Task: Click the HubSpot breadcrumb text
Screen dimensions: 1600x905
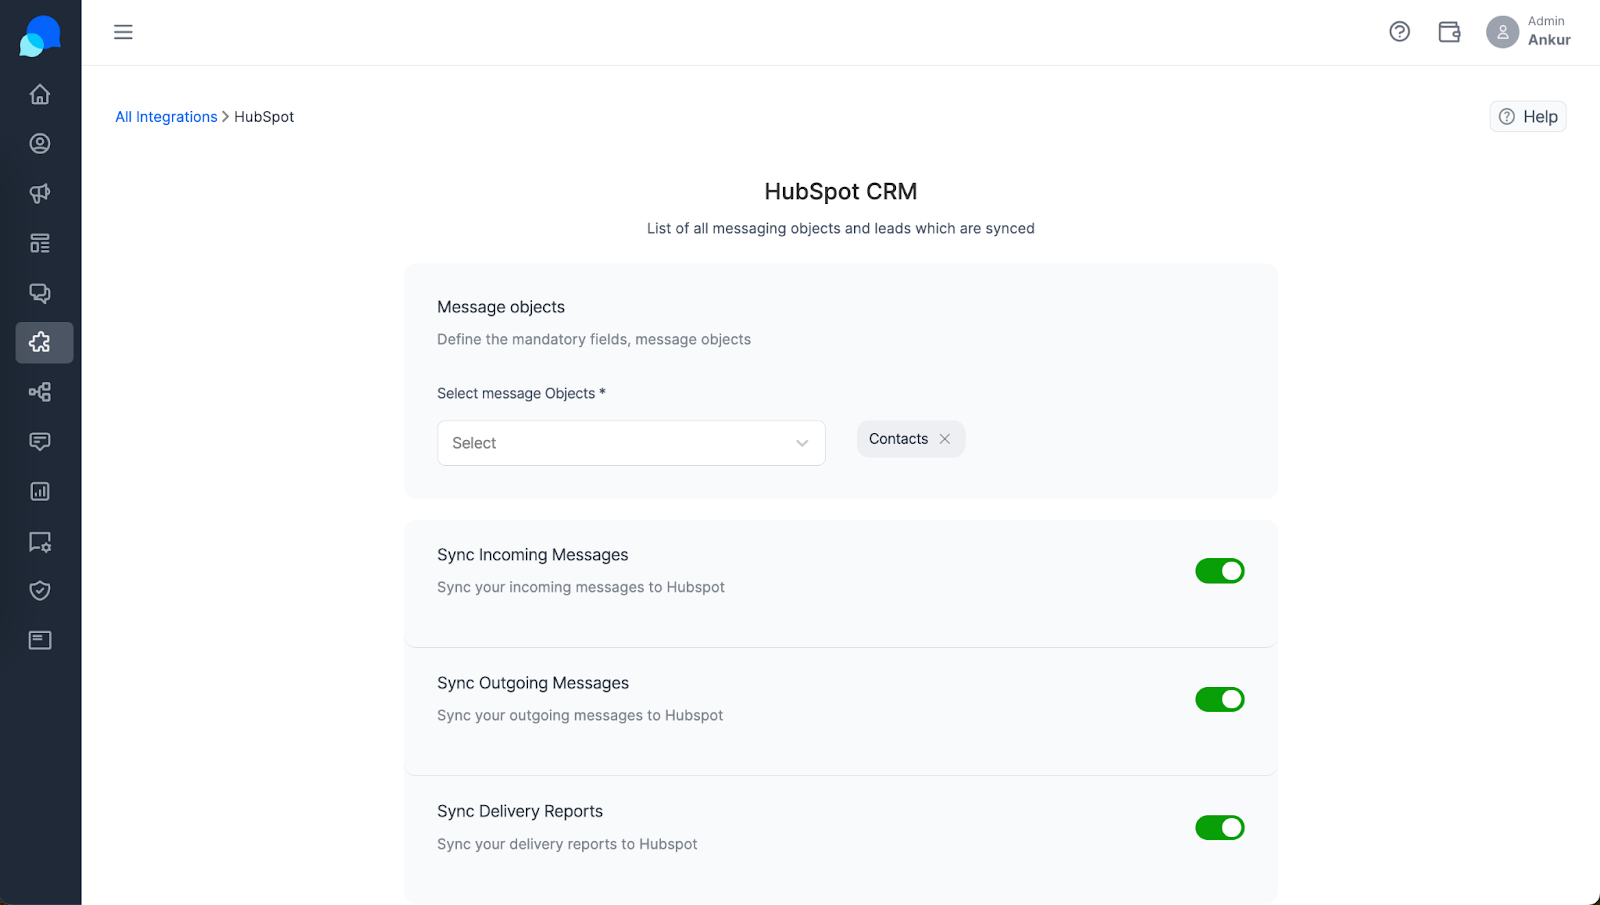Action: click(x=264, y=117)
